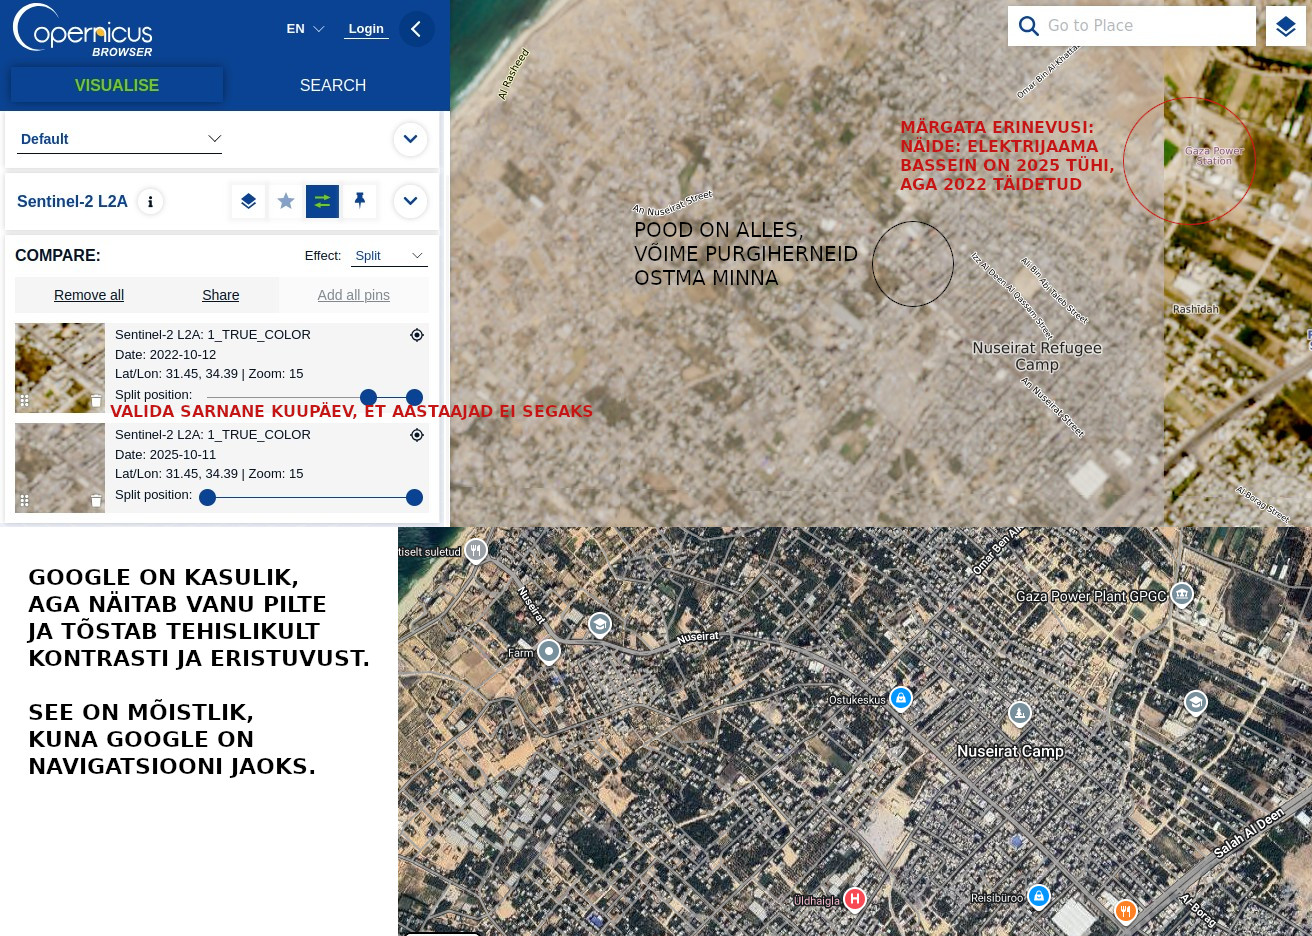Screen dimensions: 1312x936
Task: Select the Compare arrows icon
Action: [x=322, y=202]
